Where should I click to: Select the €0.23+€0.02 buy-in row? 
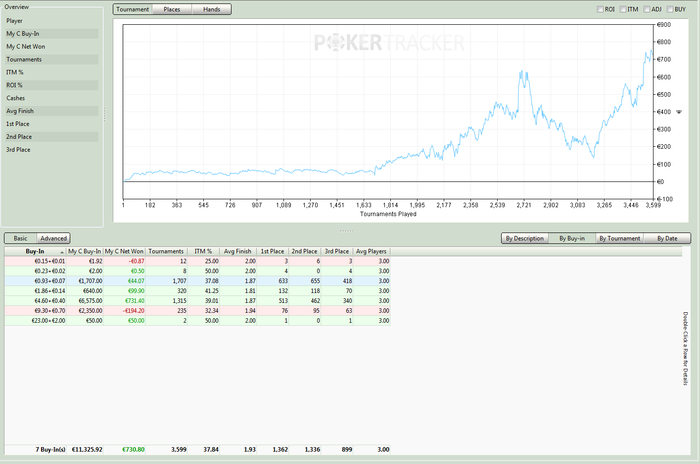tap(197, 271)
